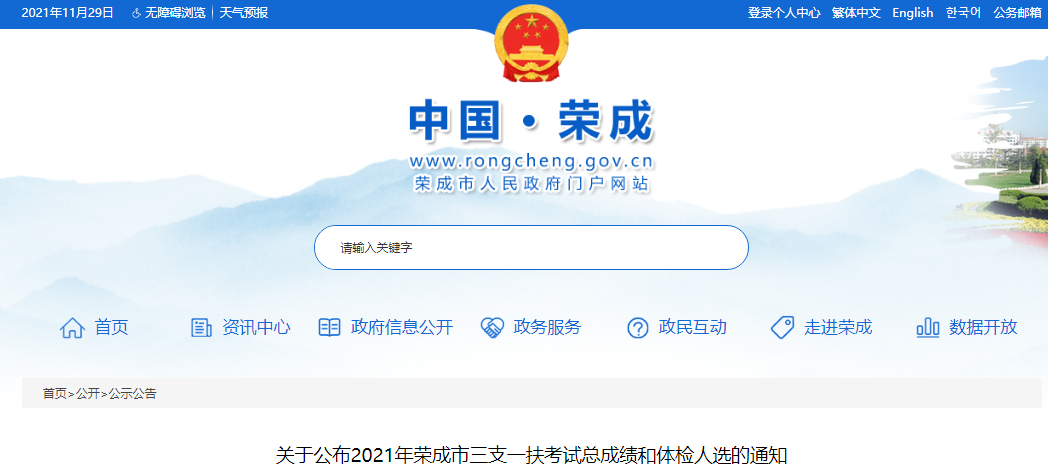The height and width of the screenshot is (475, 1048).
Task: Open the 首页 navigation menu item
Action: click(x=111, y=327)
